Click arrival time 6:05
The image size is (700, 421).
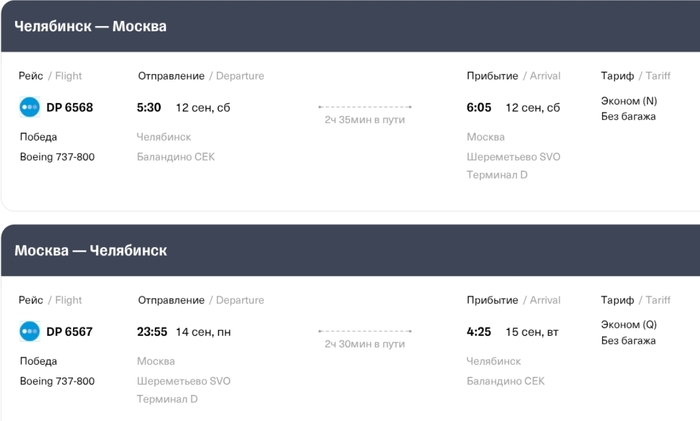pos(479,107)
